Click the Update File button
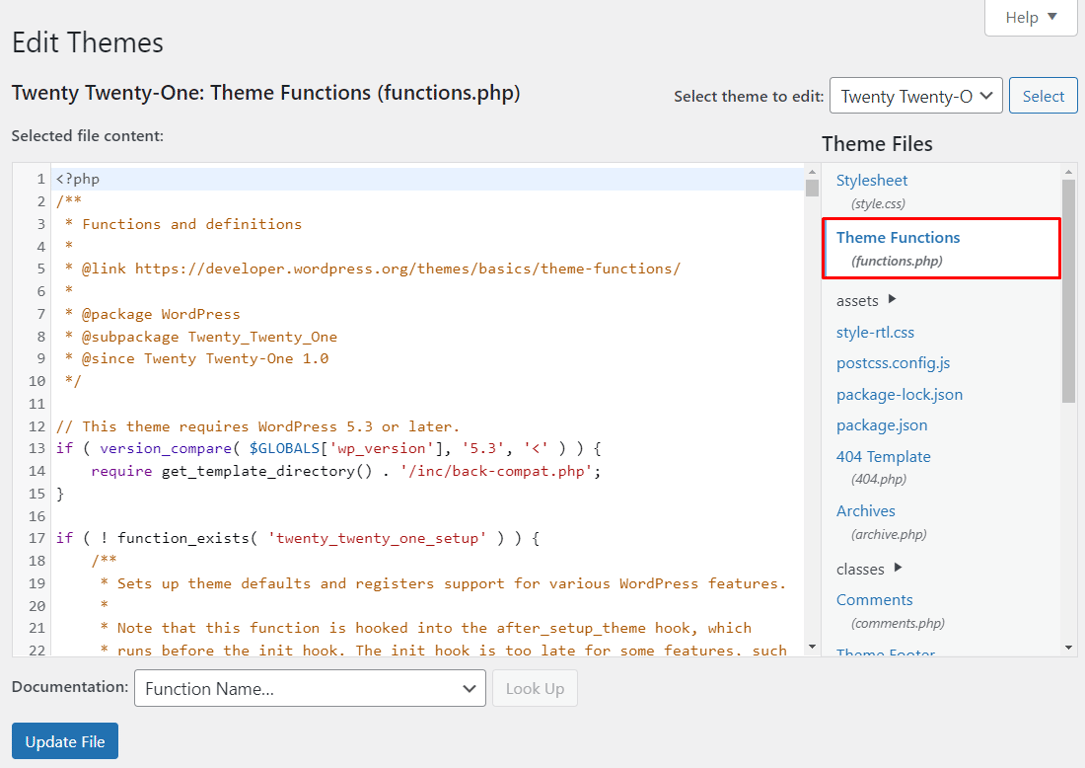Image resolution: width=1085 pixels, height=768 pixels. (x=64, y=741)
